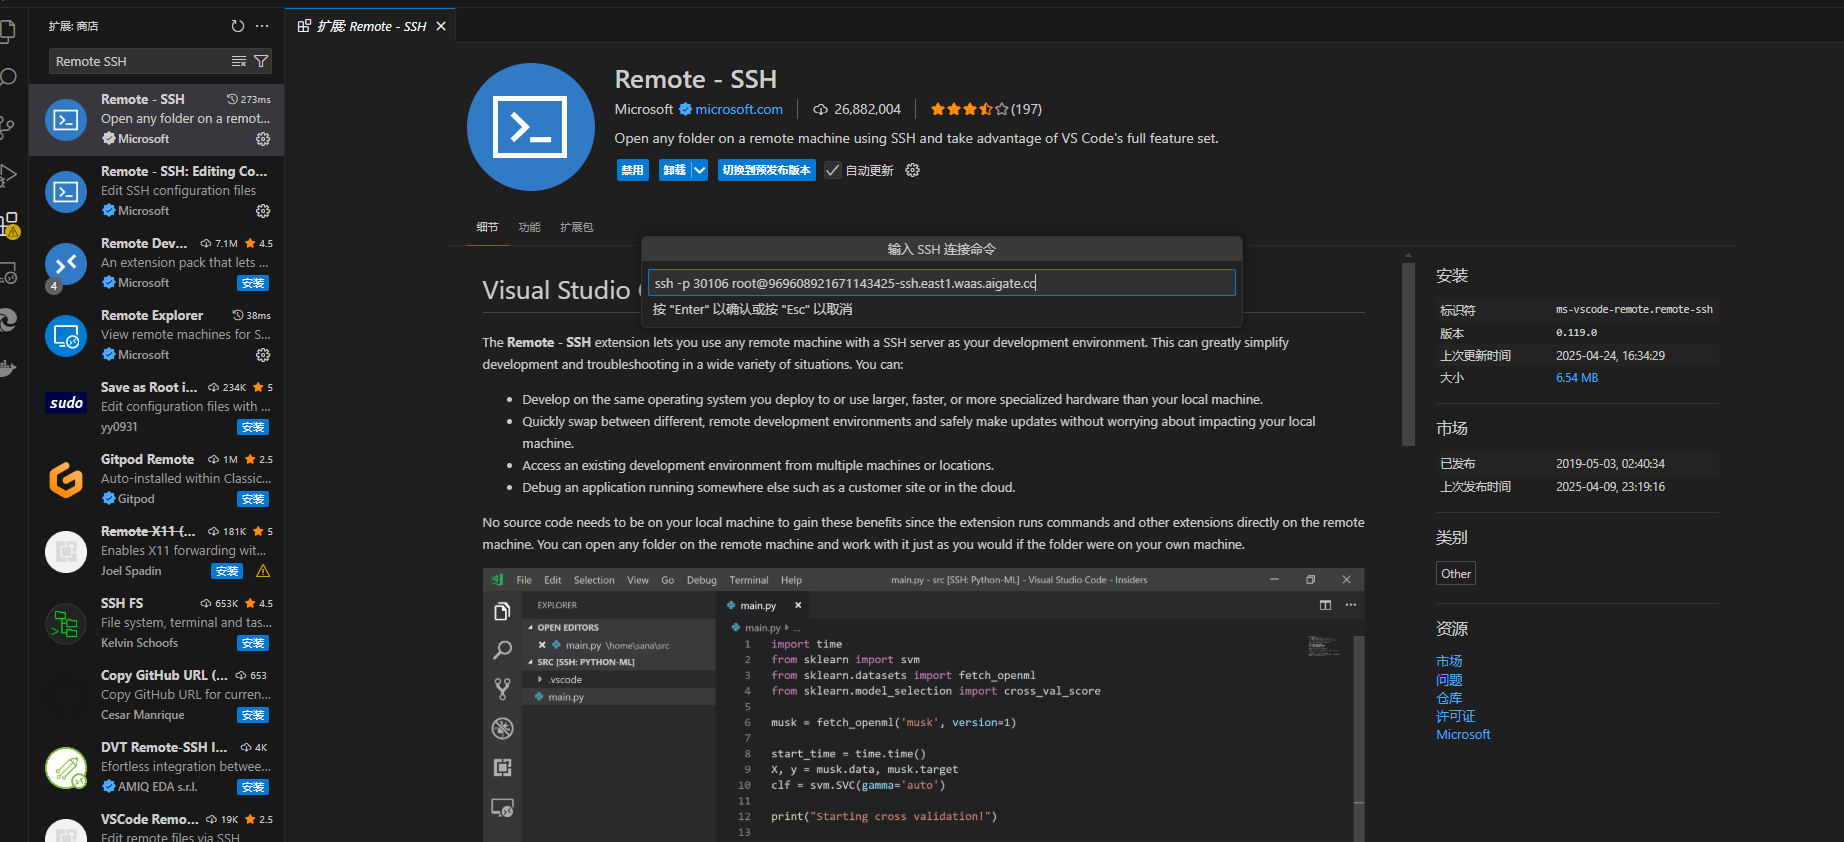The height and width of the screenshot is (842, 1844).
Task: Switch to the 功能 features tab
Action: (x=529, y=227)
